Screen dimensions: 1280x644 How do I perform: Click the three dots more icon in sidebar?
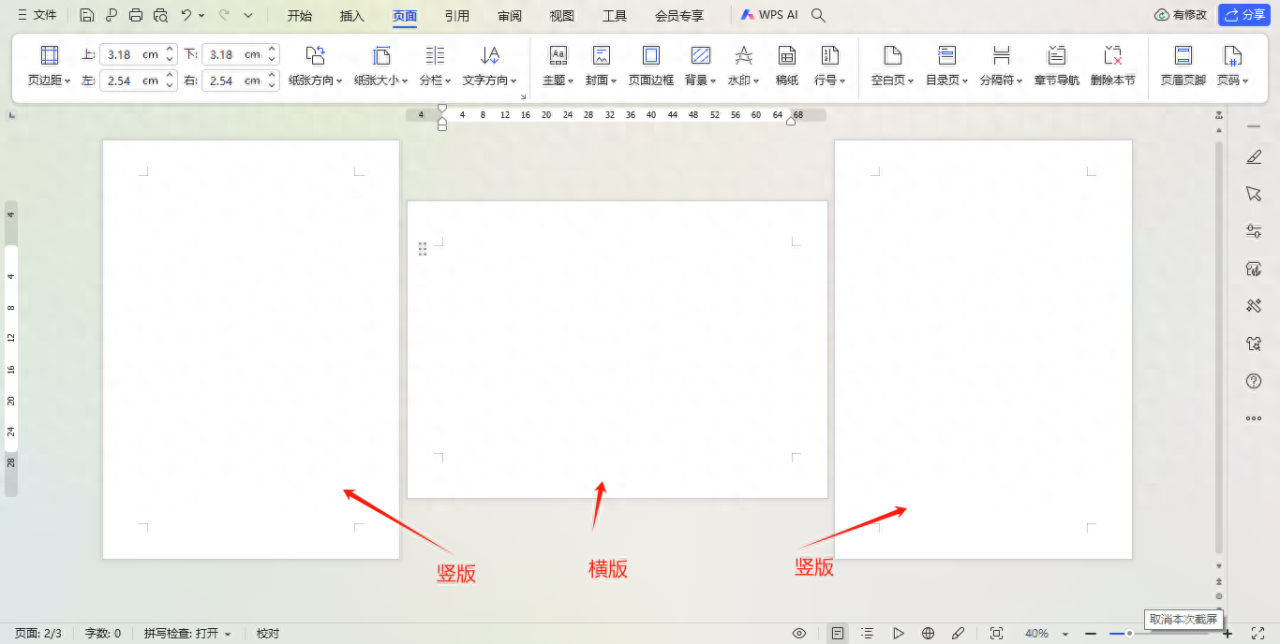click(x=1254, y=418)
